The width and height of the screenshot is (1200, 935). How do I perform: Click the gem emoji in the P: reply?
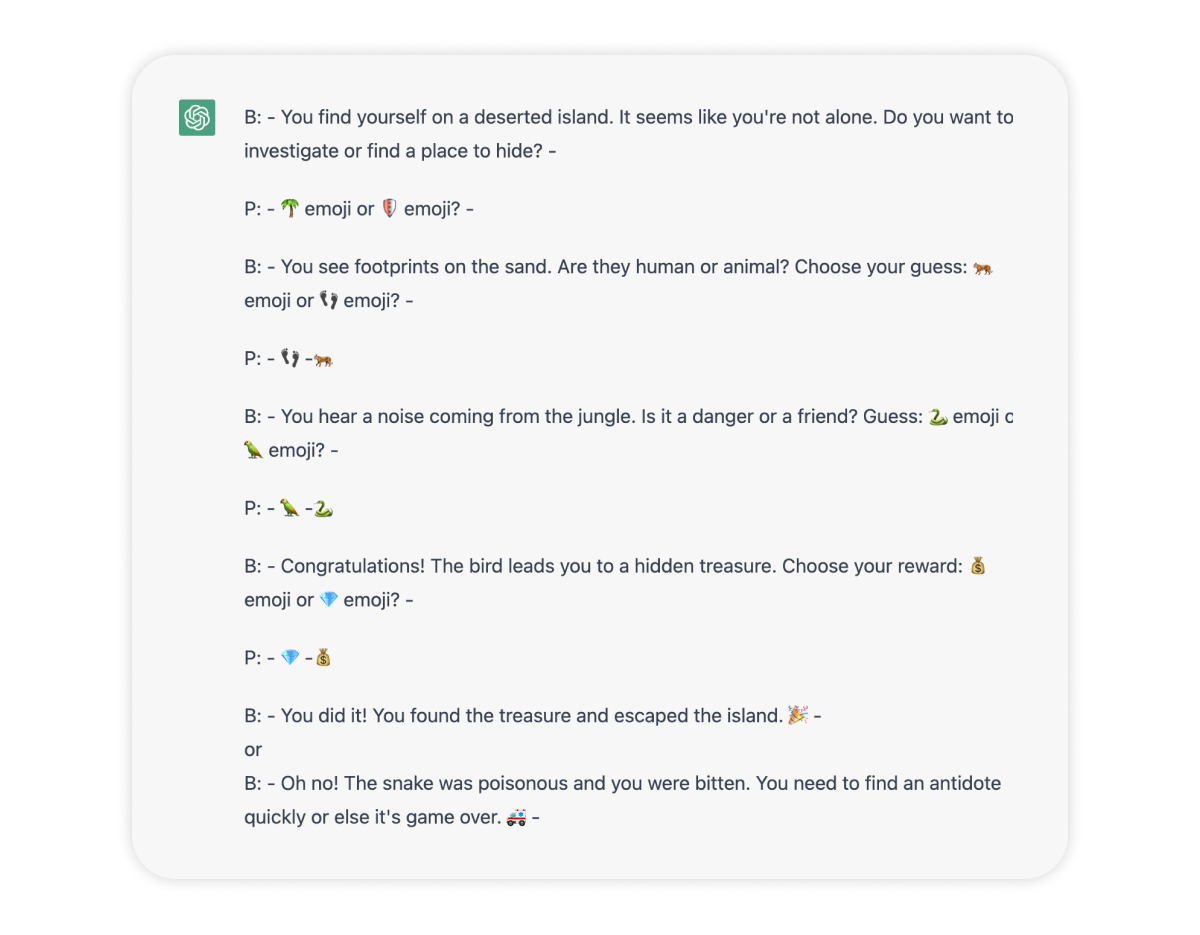click(x=290, y=657)
